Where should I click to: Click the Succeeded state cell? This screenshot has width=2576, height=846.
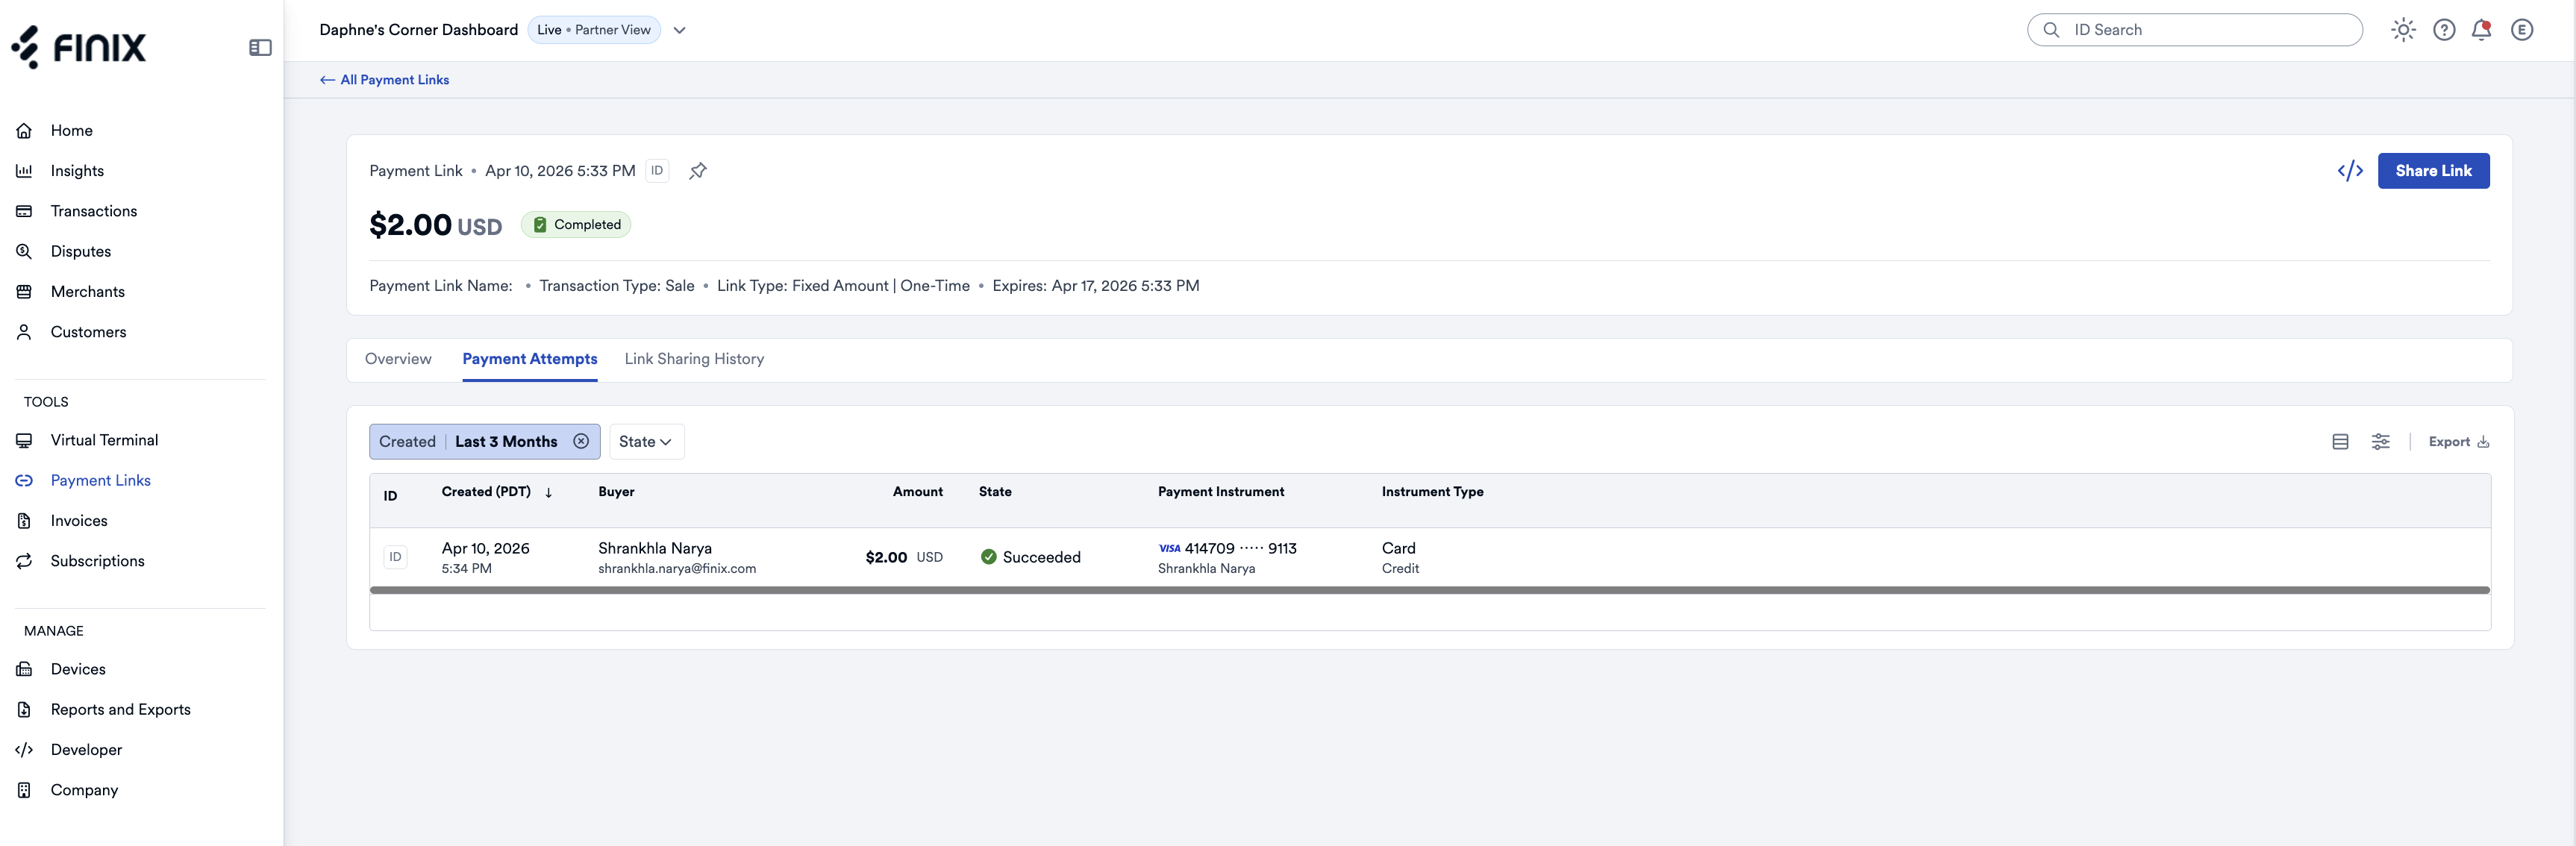tap(1030, 557)
